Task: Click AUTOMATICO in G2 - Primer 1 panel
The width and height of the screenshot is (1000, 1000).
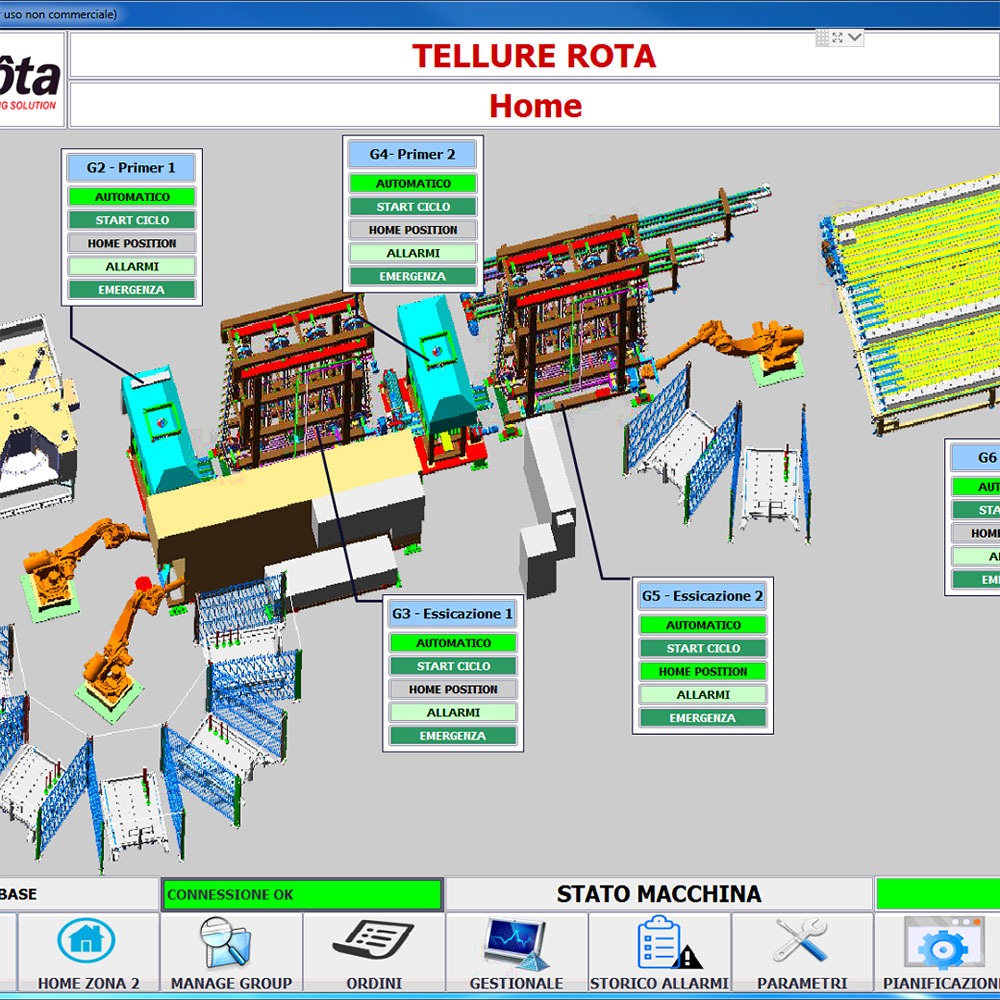Action: point(132,196)
